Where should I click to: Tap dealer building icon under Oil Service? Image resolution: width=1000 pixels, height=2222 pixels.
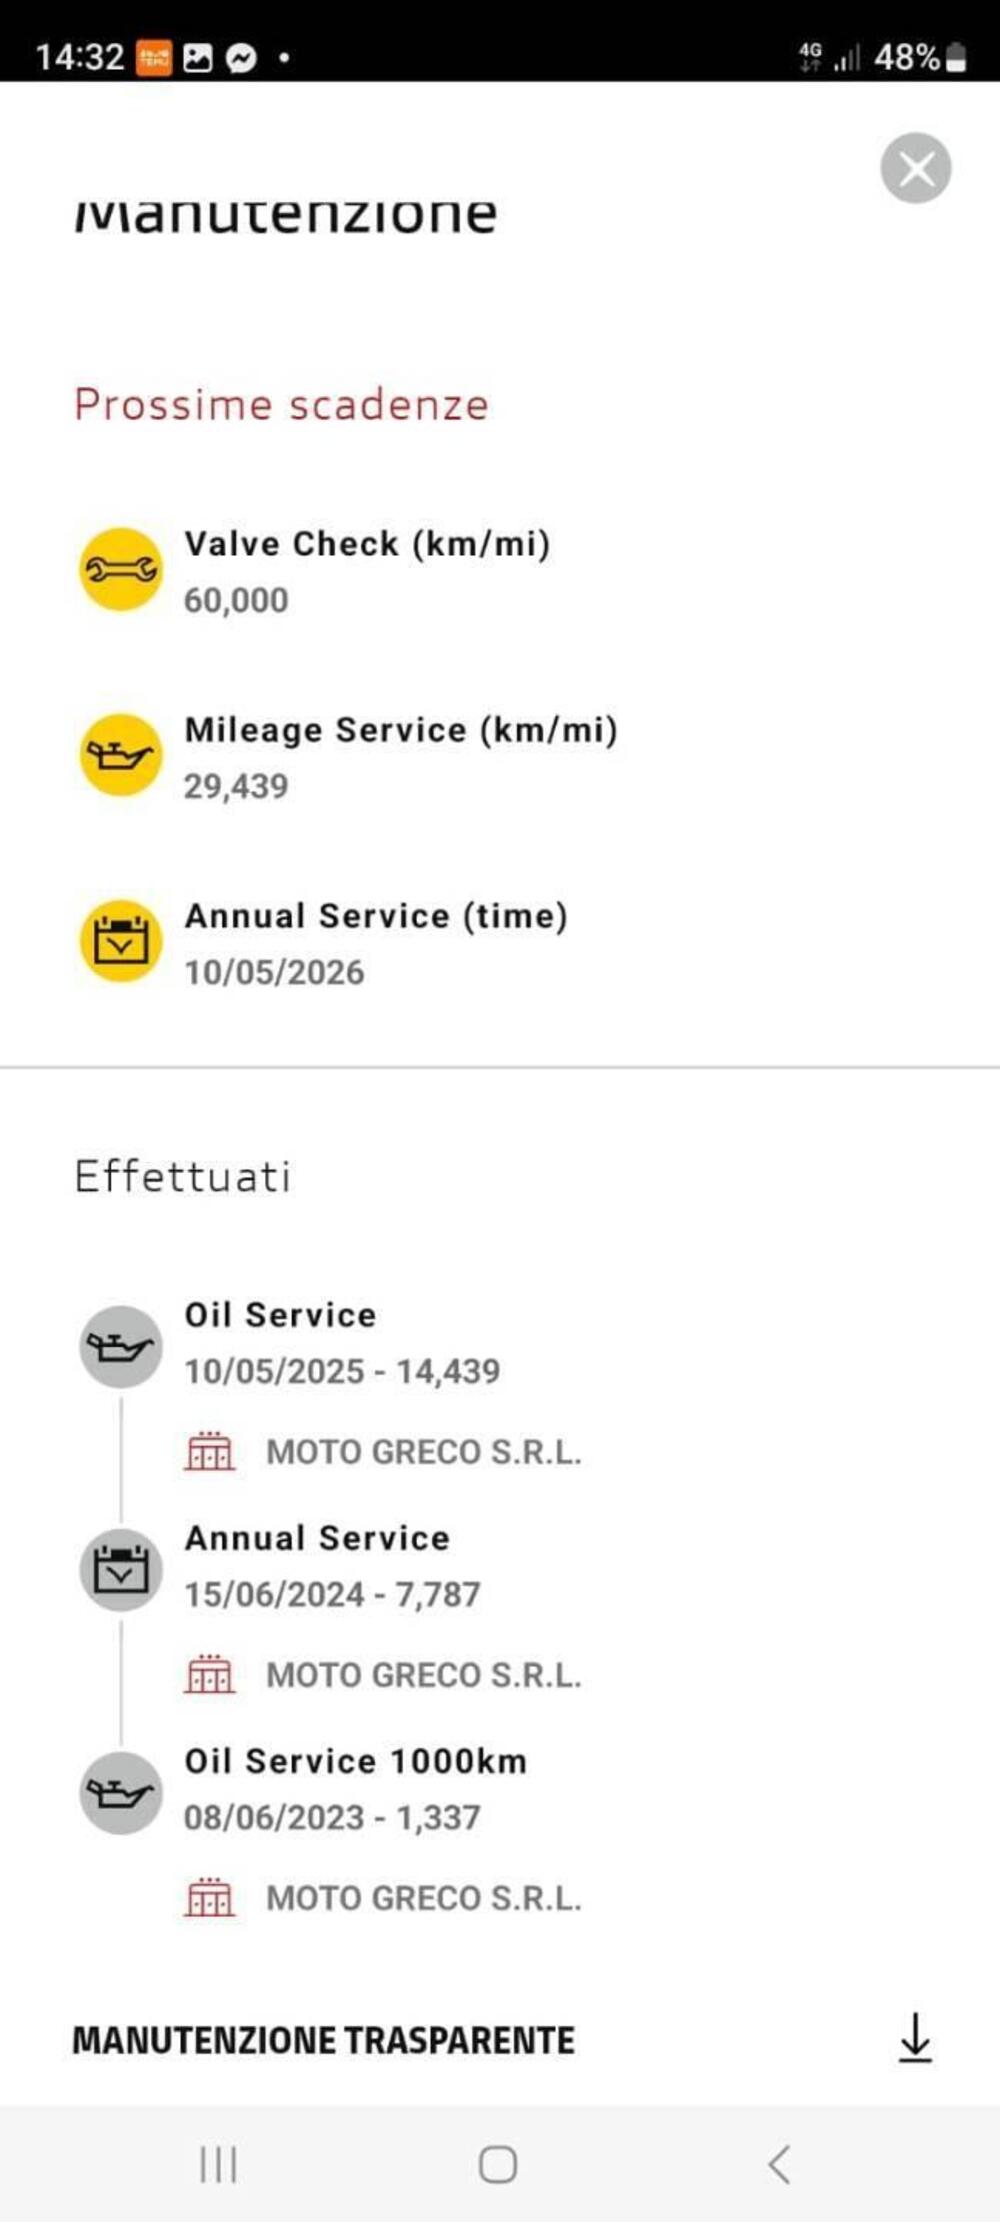[210, 1451]
